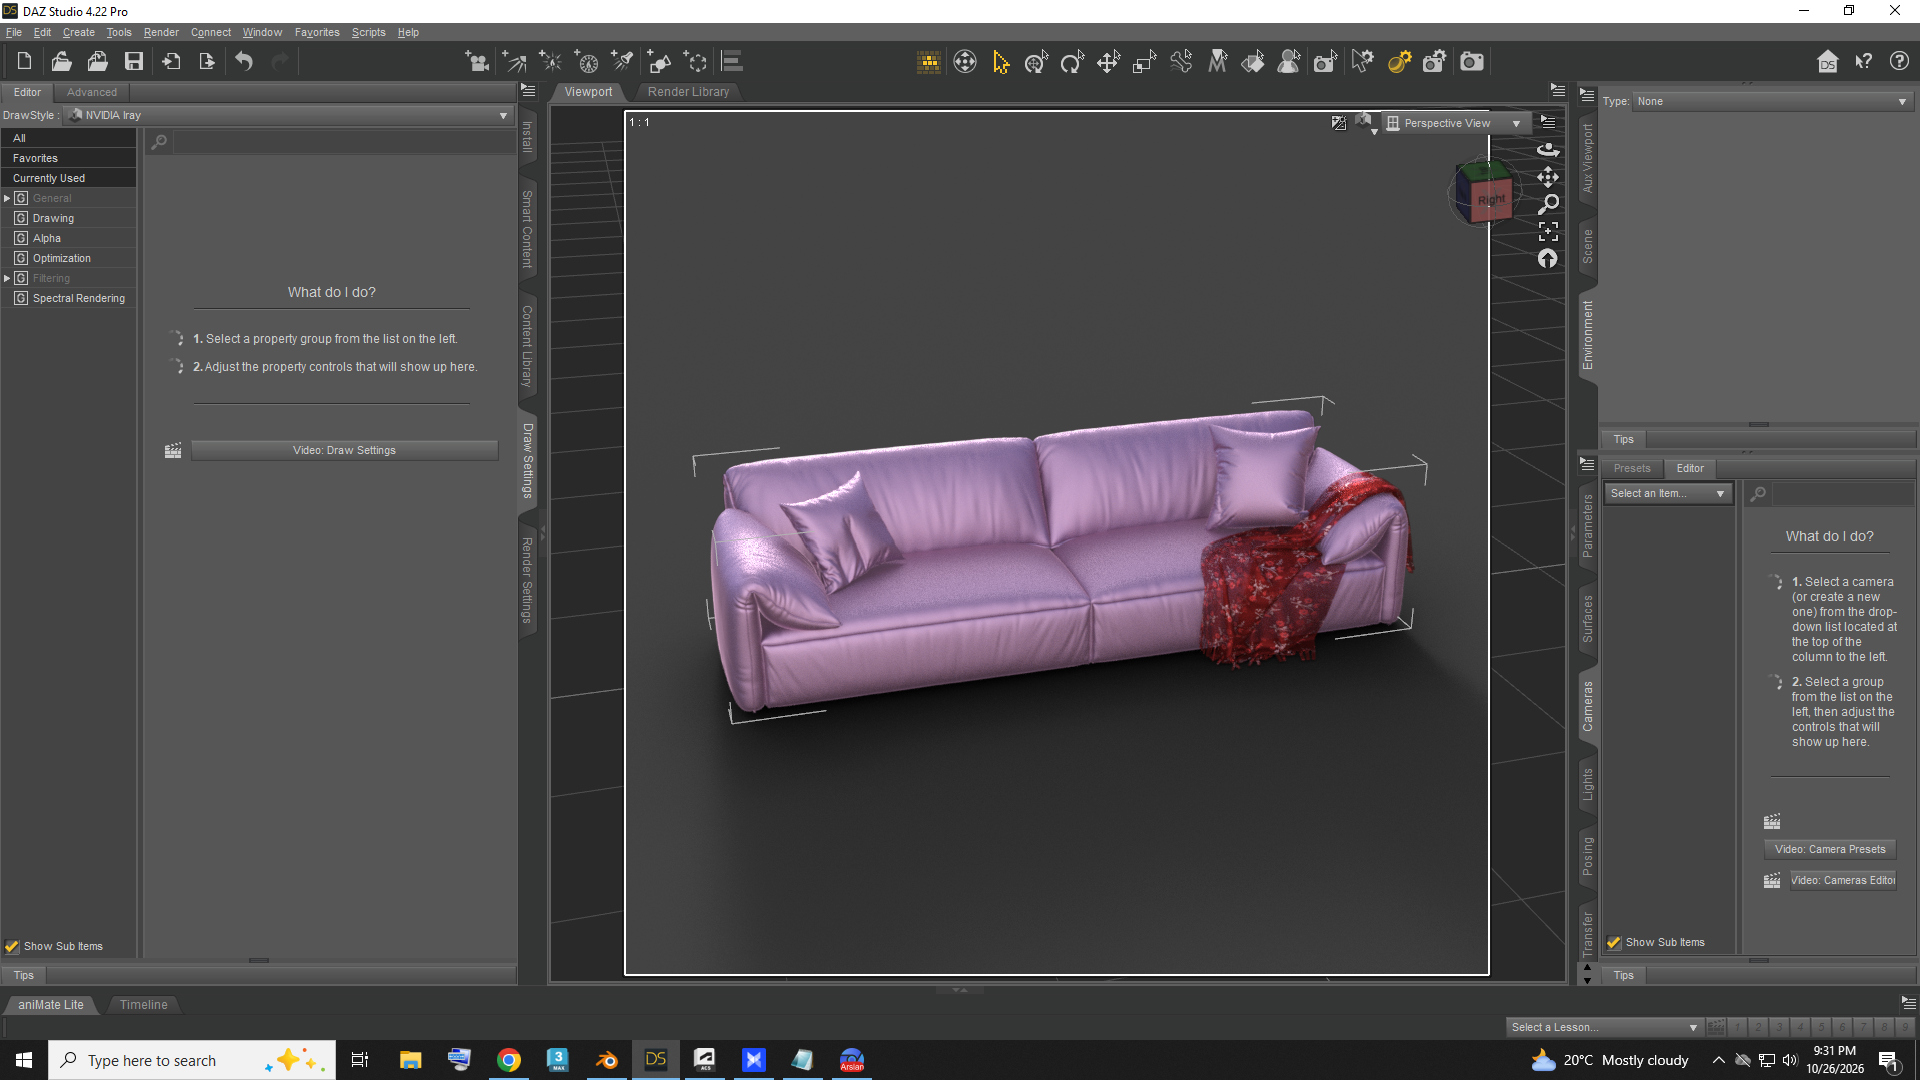Select the Rotate tool

1072,62
